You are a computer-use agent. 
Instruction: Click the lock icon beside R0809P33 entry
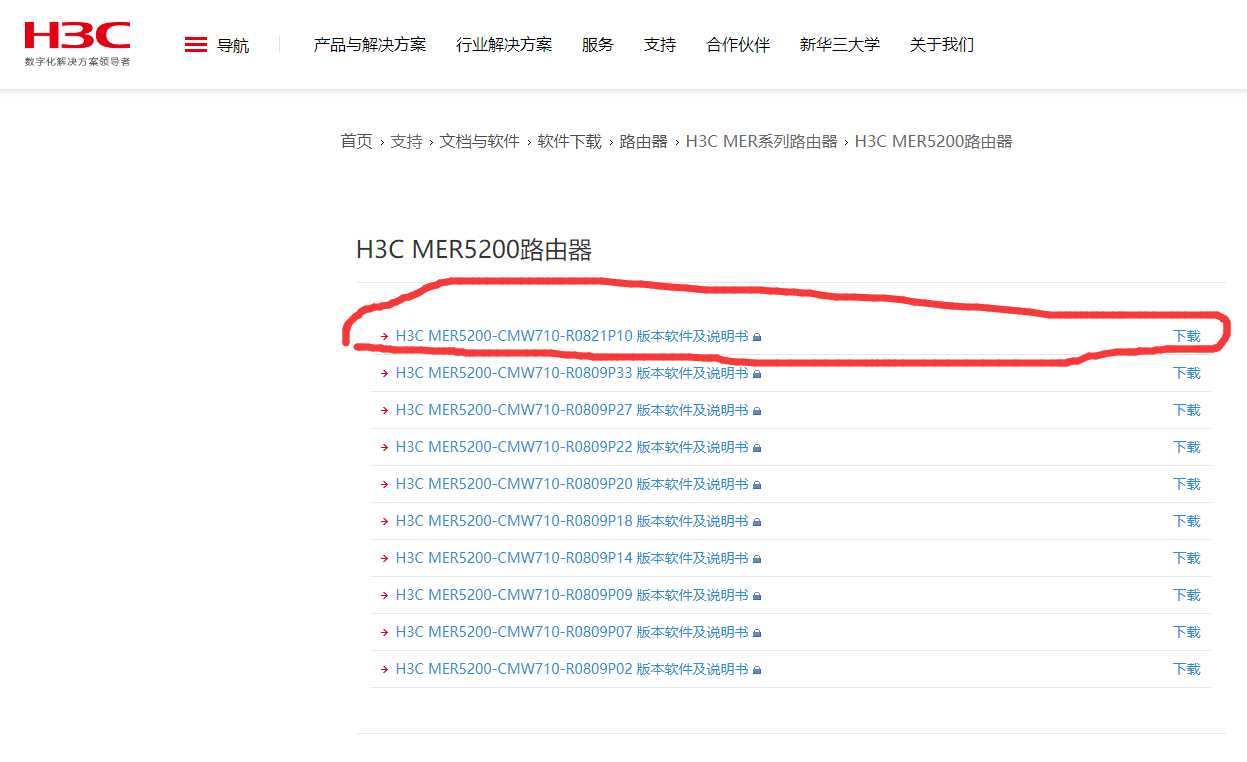click(757, 374)
